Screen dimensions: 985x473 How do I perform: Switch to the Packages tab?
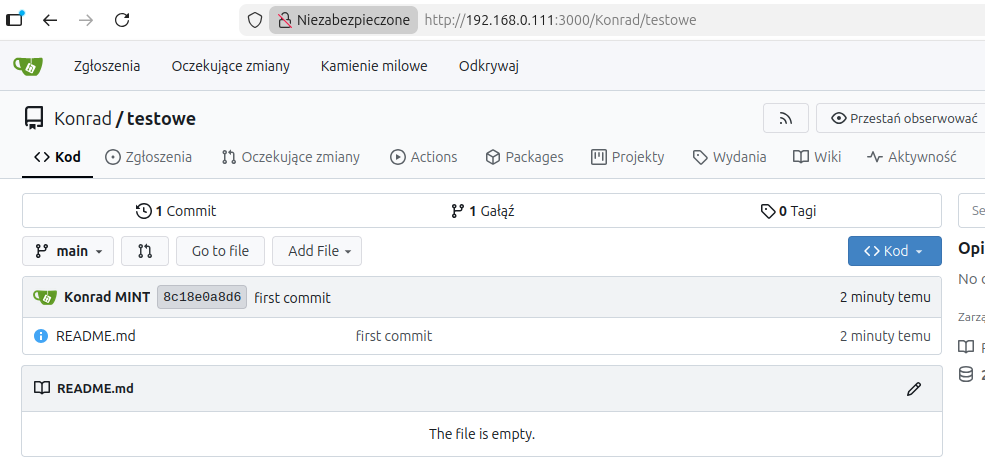(525, 157)
